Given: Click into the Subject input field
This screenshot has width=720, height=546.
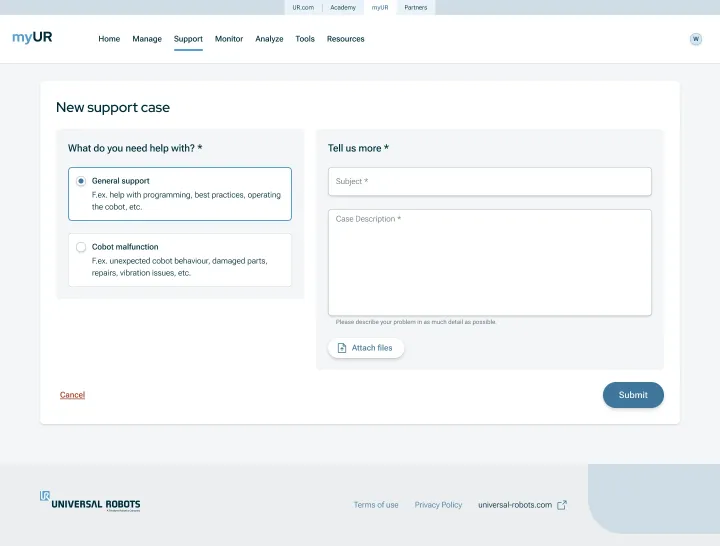Looking at the screenshot, I should pos(489,181).
